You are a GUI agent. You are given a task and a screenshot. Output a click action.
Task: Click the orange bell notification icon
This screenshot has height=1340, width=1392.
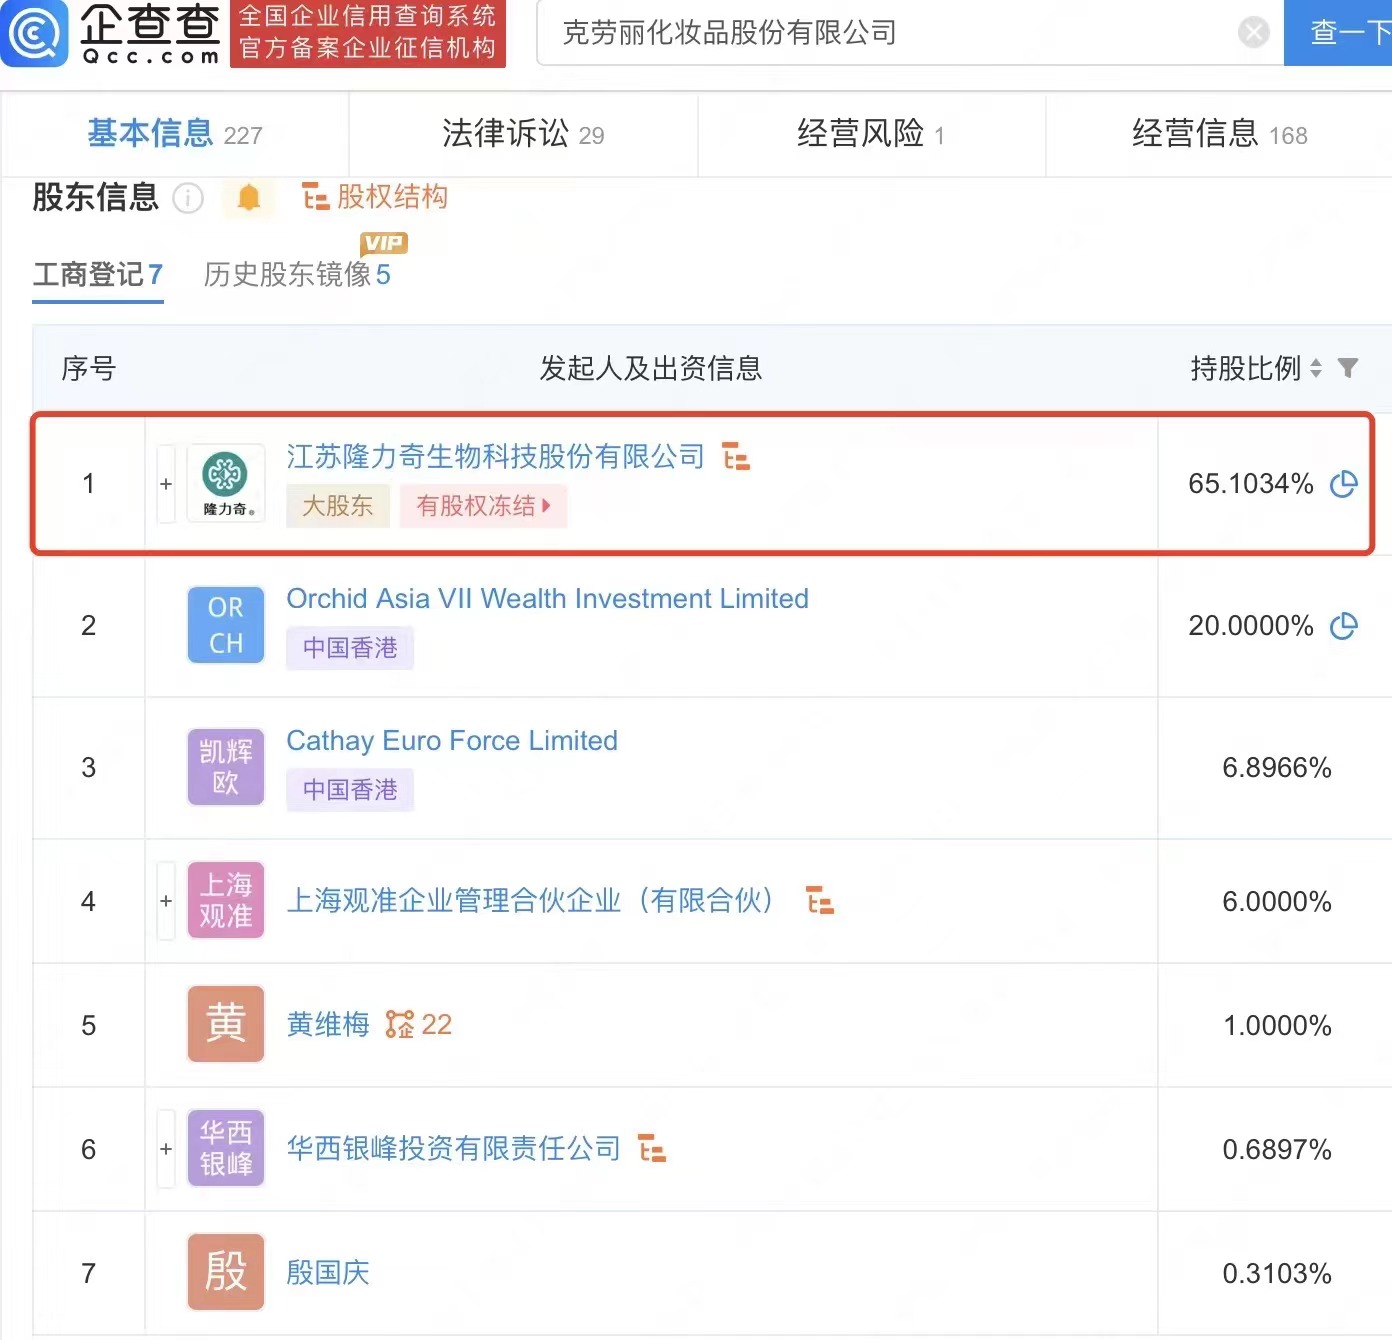click(x=249, y=198)
